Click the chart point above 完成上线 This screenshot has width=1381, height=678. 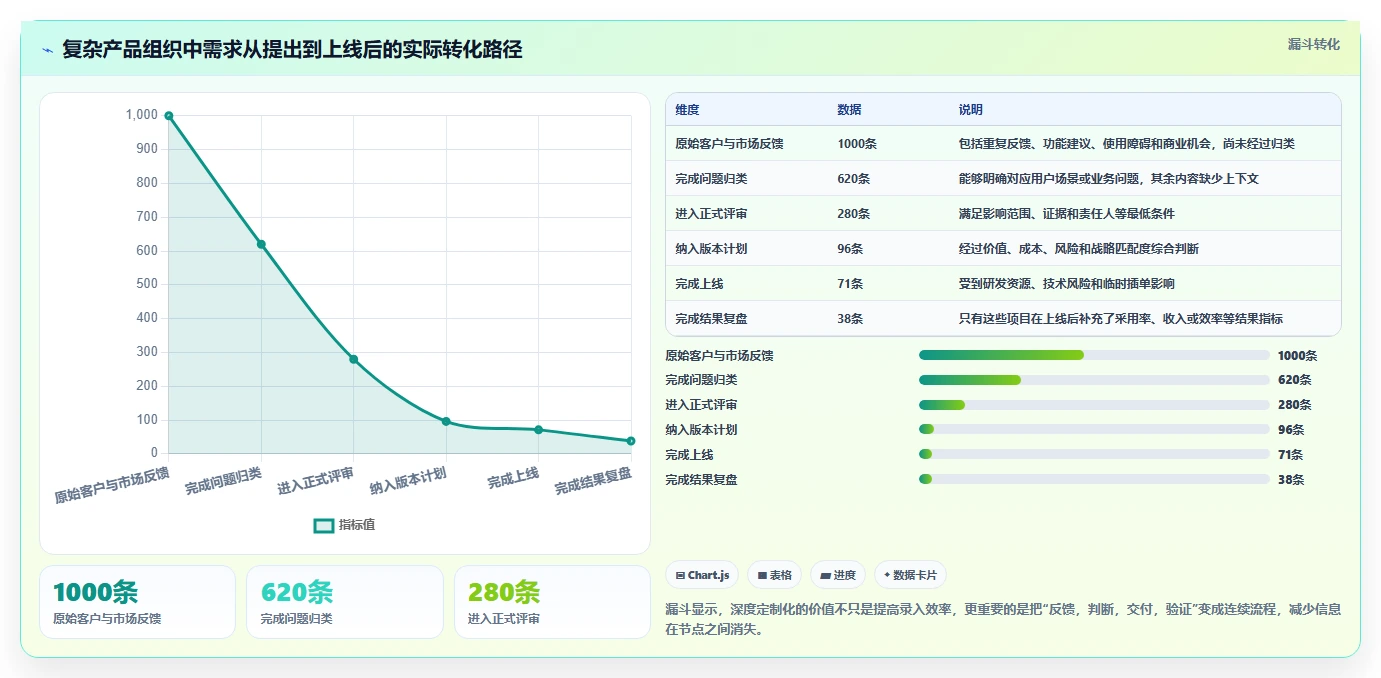coord(538,430)
